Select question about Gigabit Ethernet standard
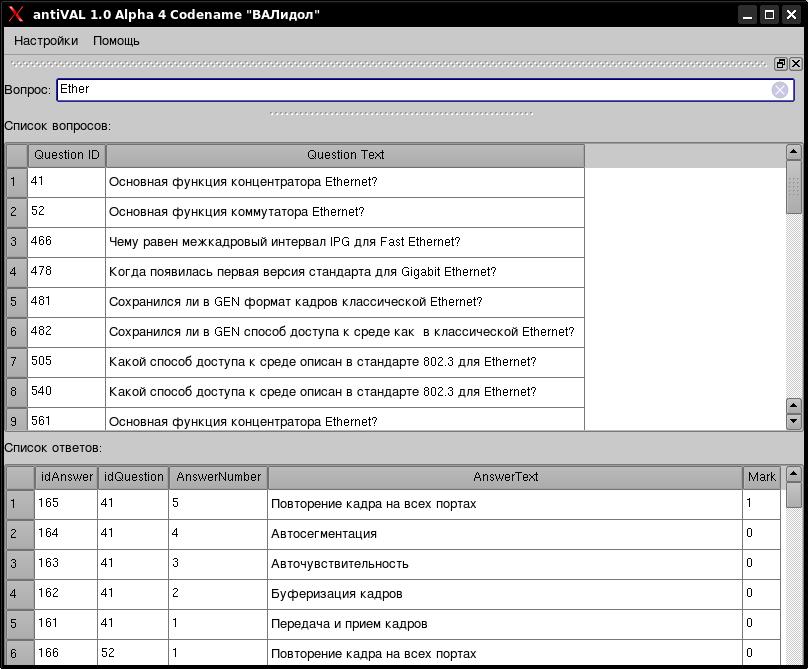The height and width of the screenshot is (669, 808). (345, 272)
